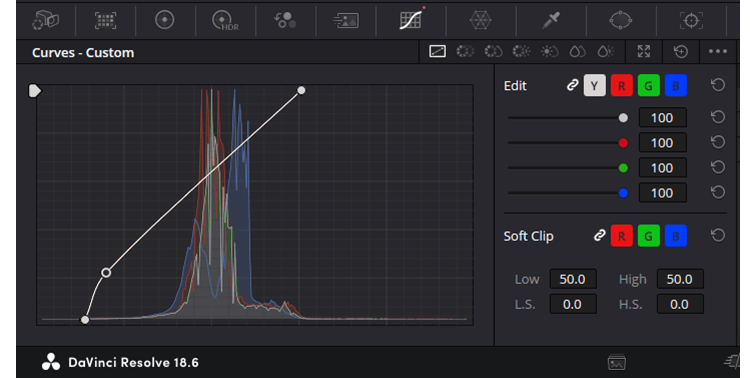Reset the Soft Clip settings
Image resolution: width=756 pixels, height=378 pixels.
tap(718, 235)
